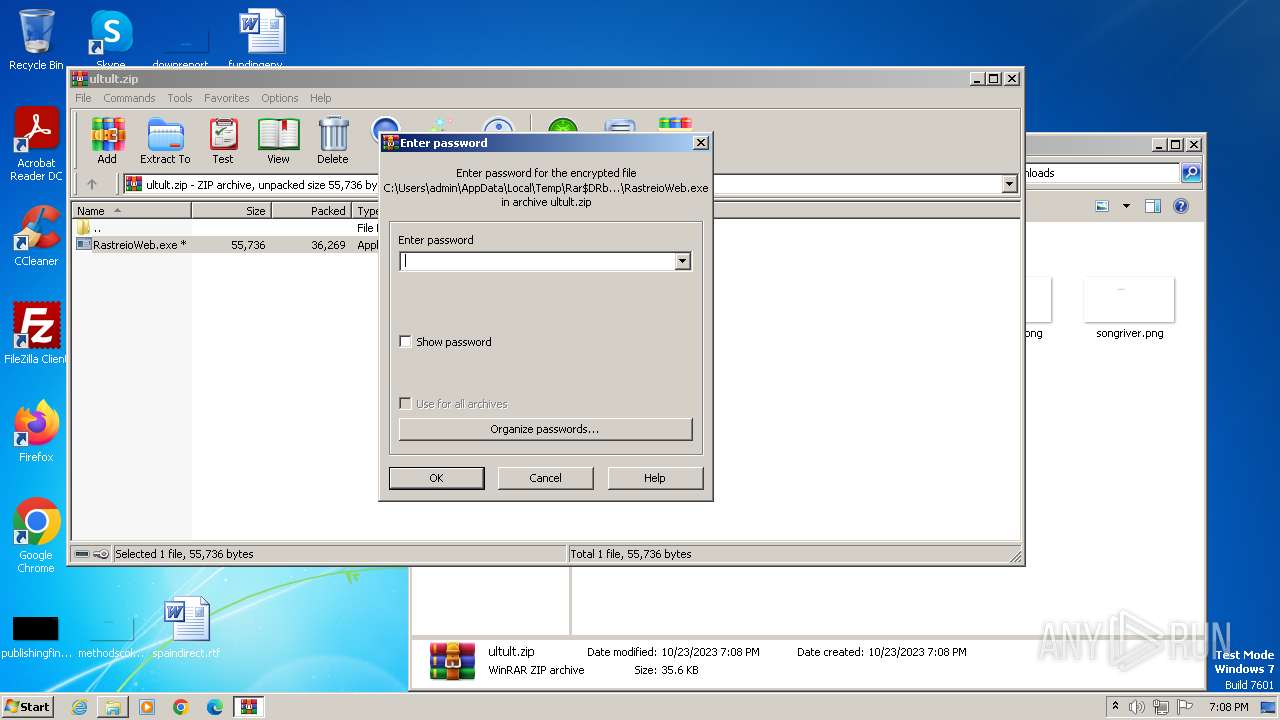This screenshot has height=720, width=1280.
Task: Click the Extract To toolbar icon
Action: 165,140
